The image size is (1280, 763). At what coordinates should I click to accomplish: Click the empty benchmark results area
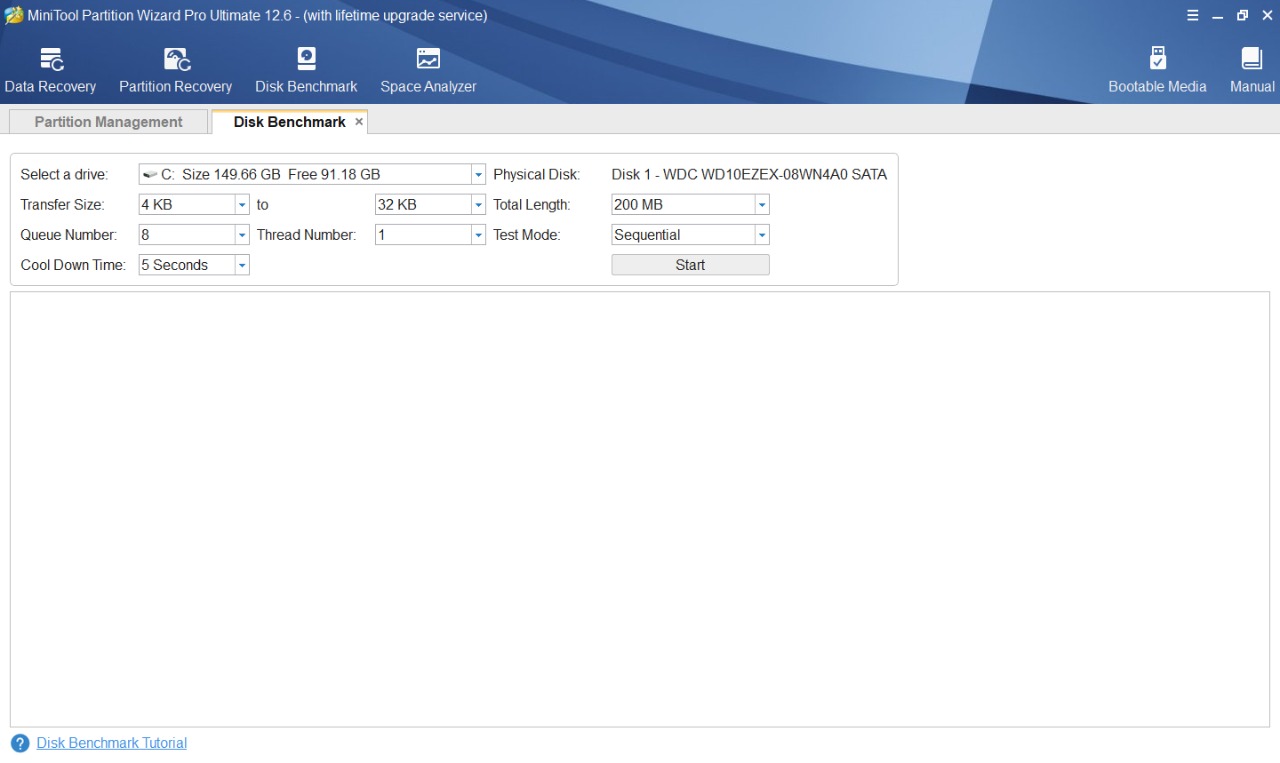[x=640, y=509]
